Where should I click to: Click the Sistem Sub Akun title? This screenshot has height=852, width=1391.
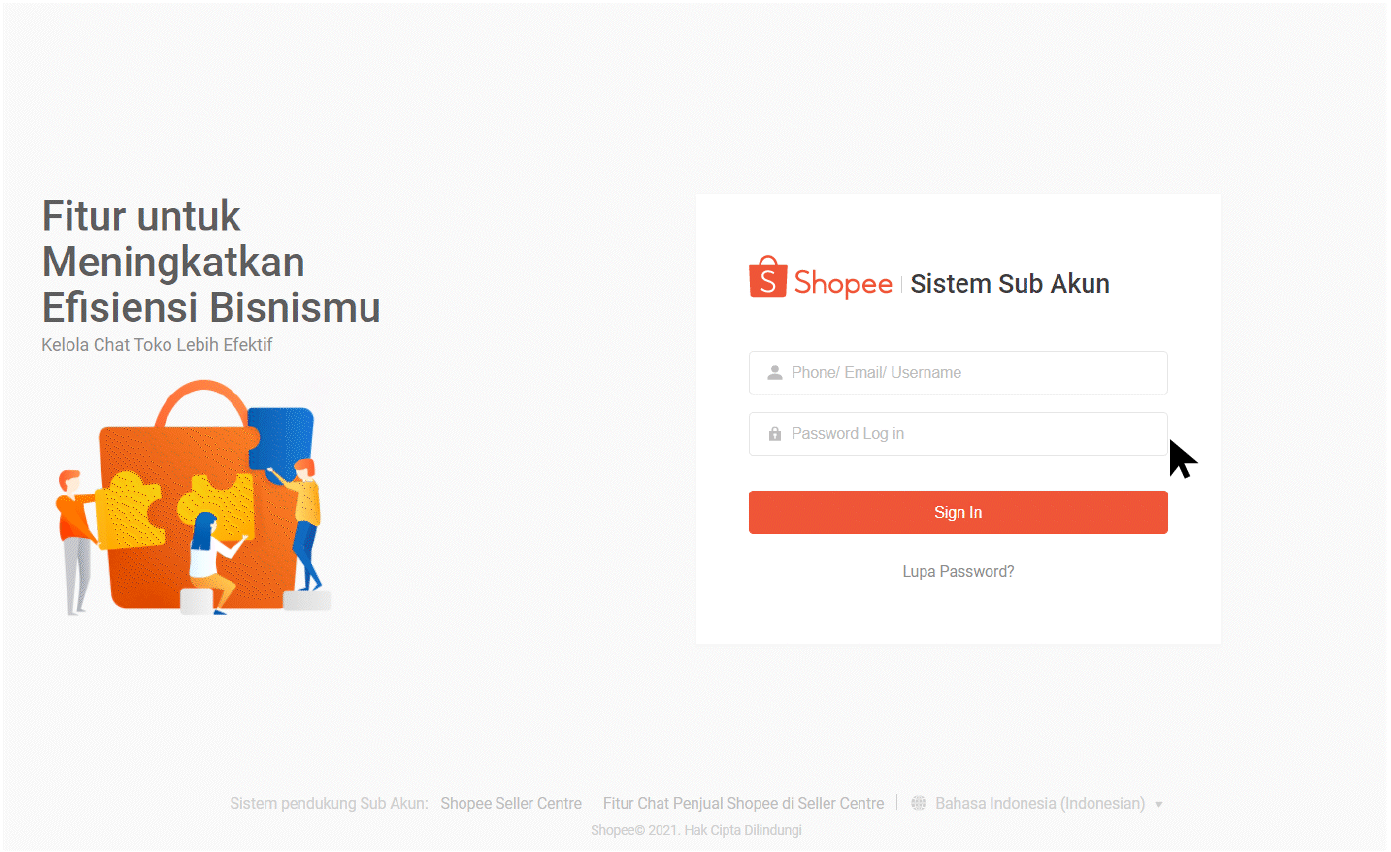1010,284
